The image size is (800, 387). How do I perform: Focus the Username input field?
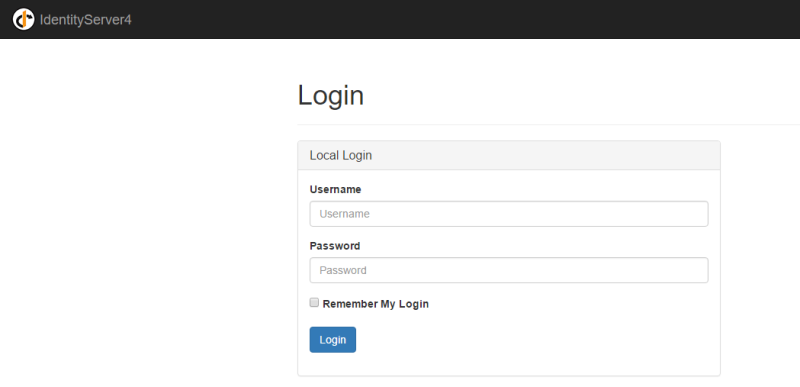(x=509, y=214)
